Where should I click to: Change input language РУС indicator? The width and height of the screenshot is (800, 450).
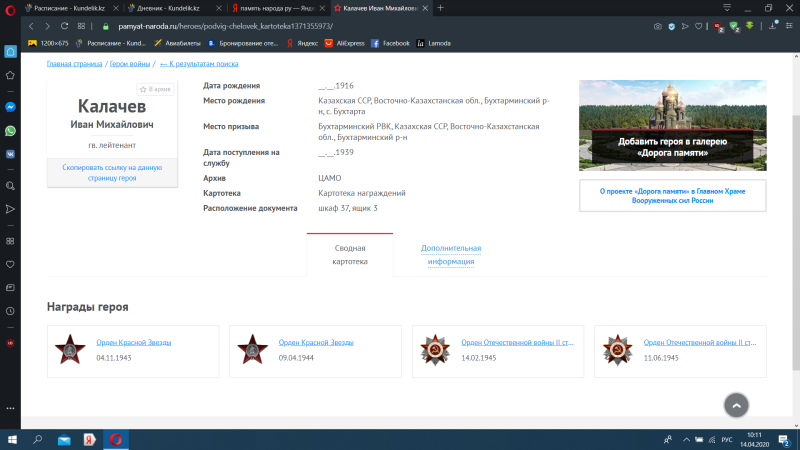(727, 440)
